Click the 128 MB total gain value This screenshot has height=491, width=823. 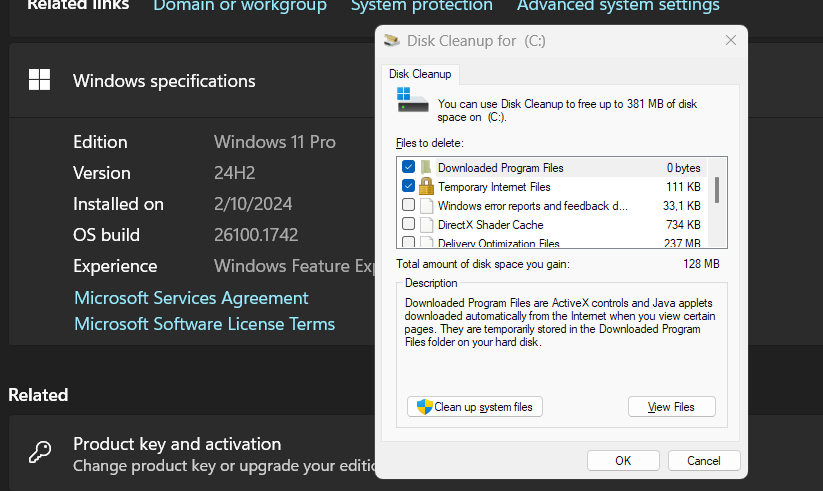coord(701,264)
